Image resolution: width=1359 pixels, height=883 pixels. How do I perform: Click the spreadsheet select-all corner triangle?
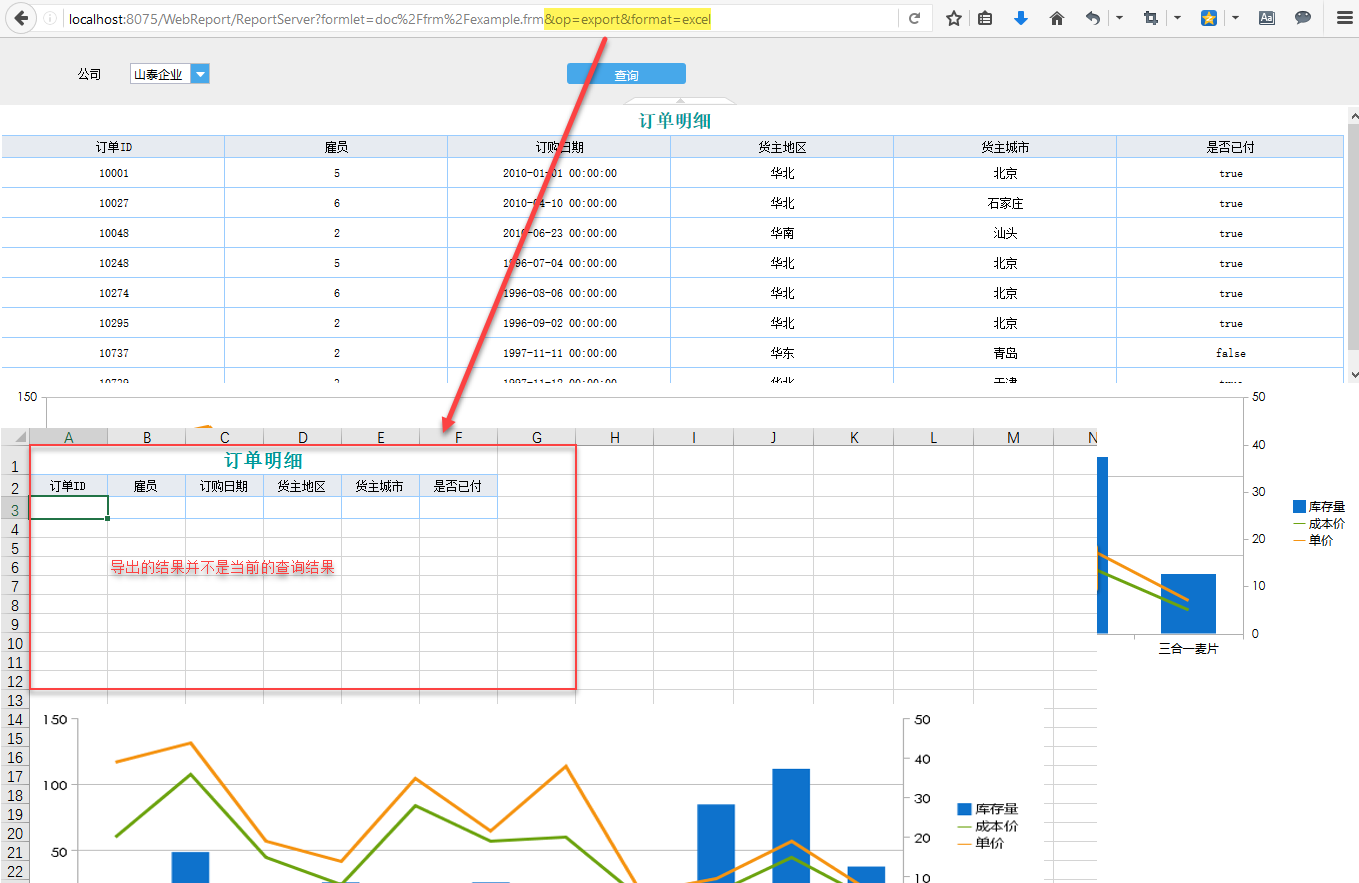point(15,437)
